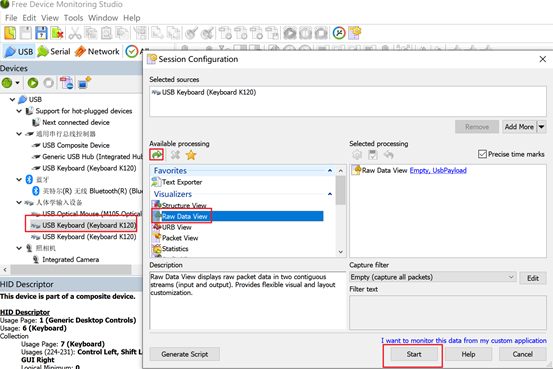Click the Cut scissors icon
The image size is (553, 369).
[75, 33]
